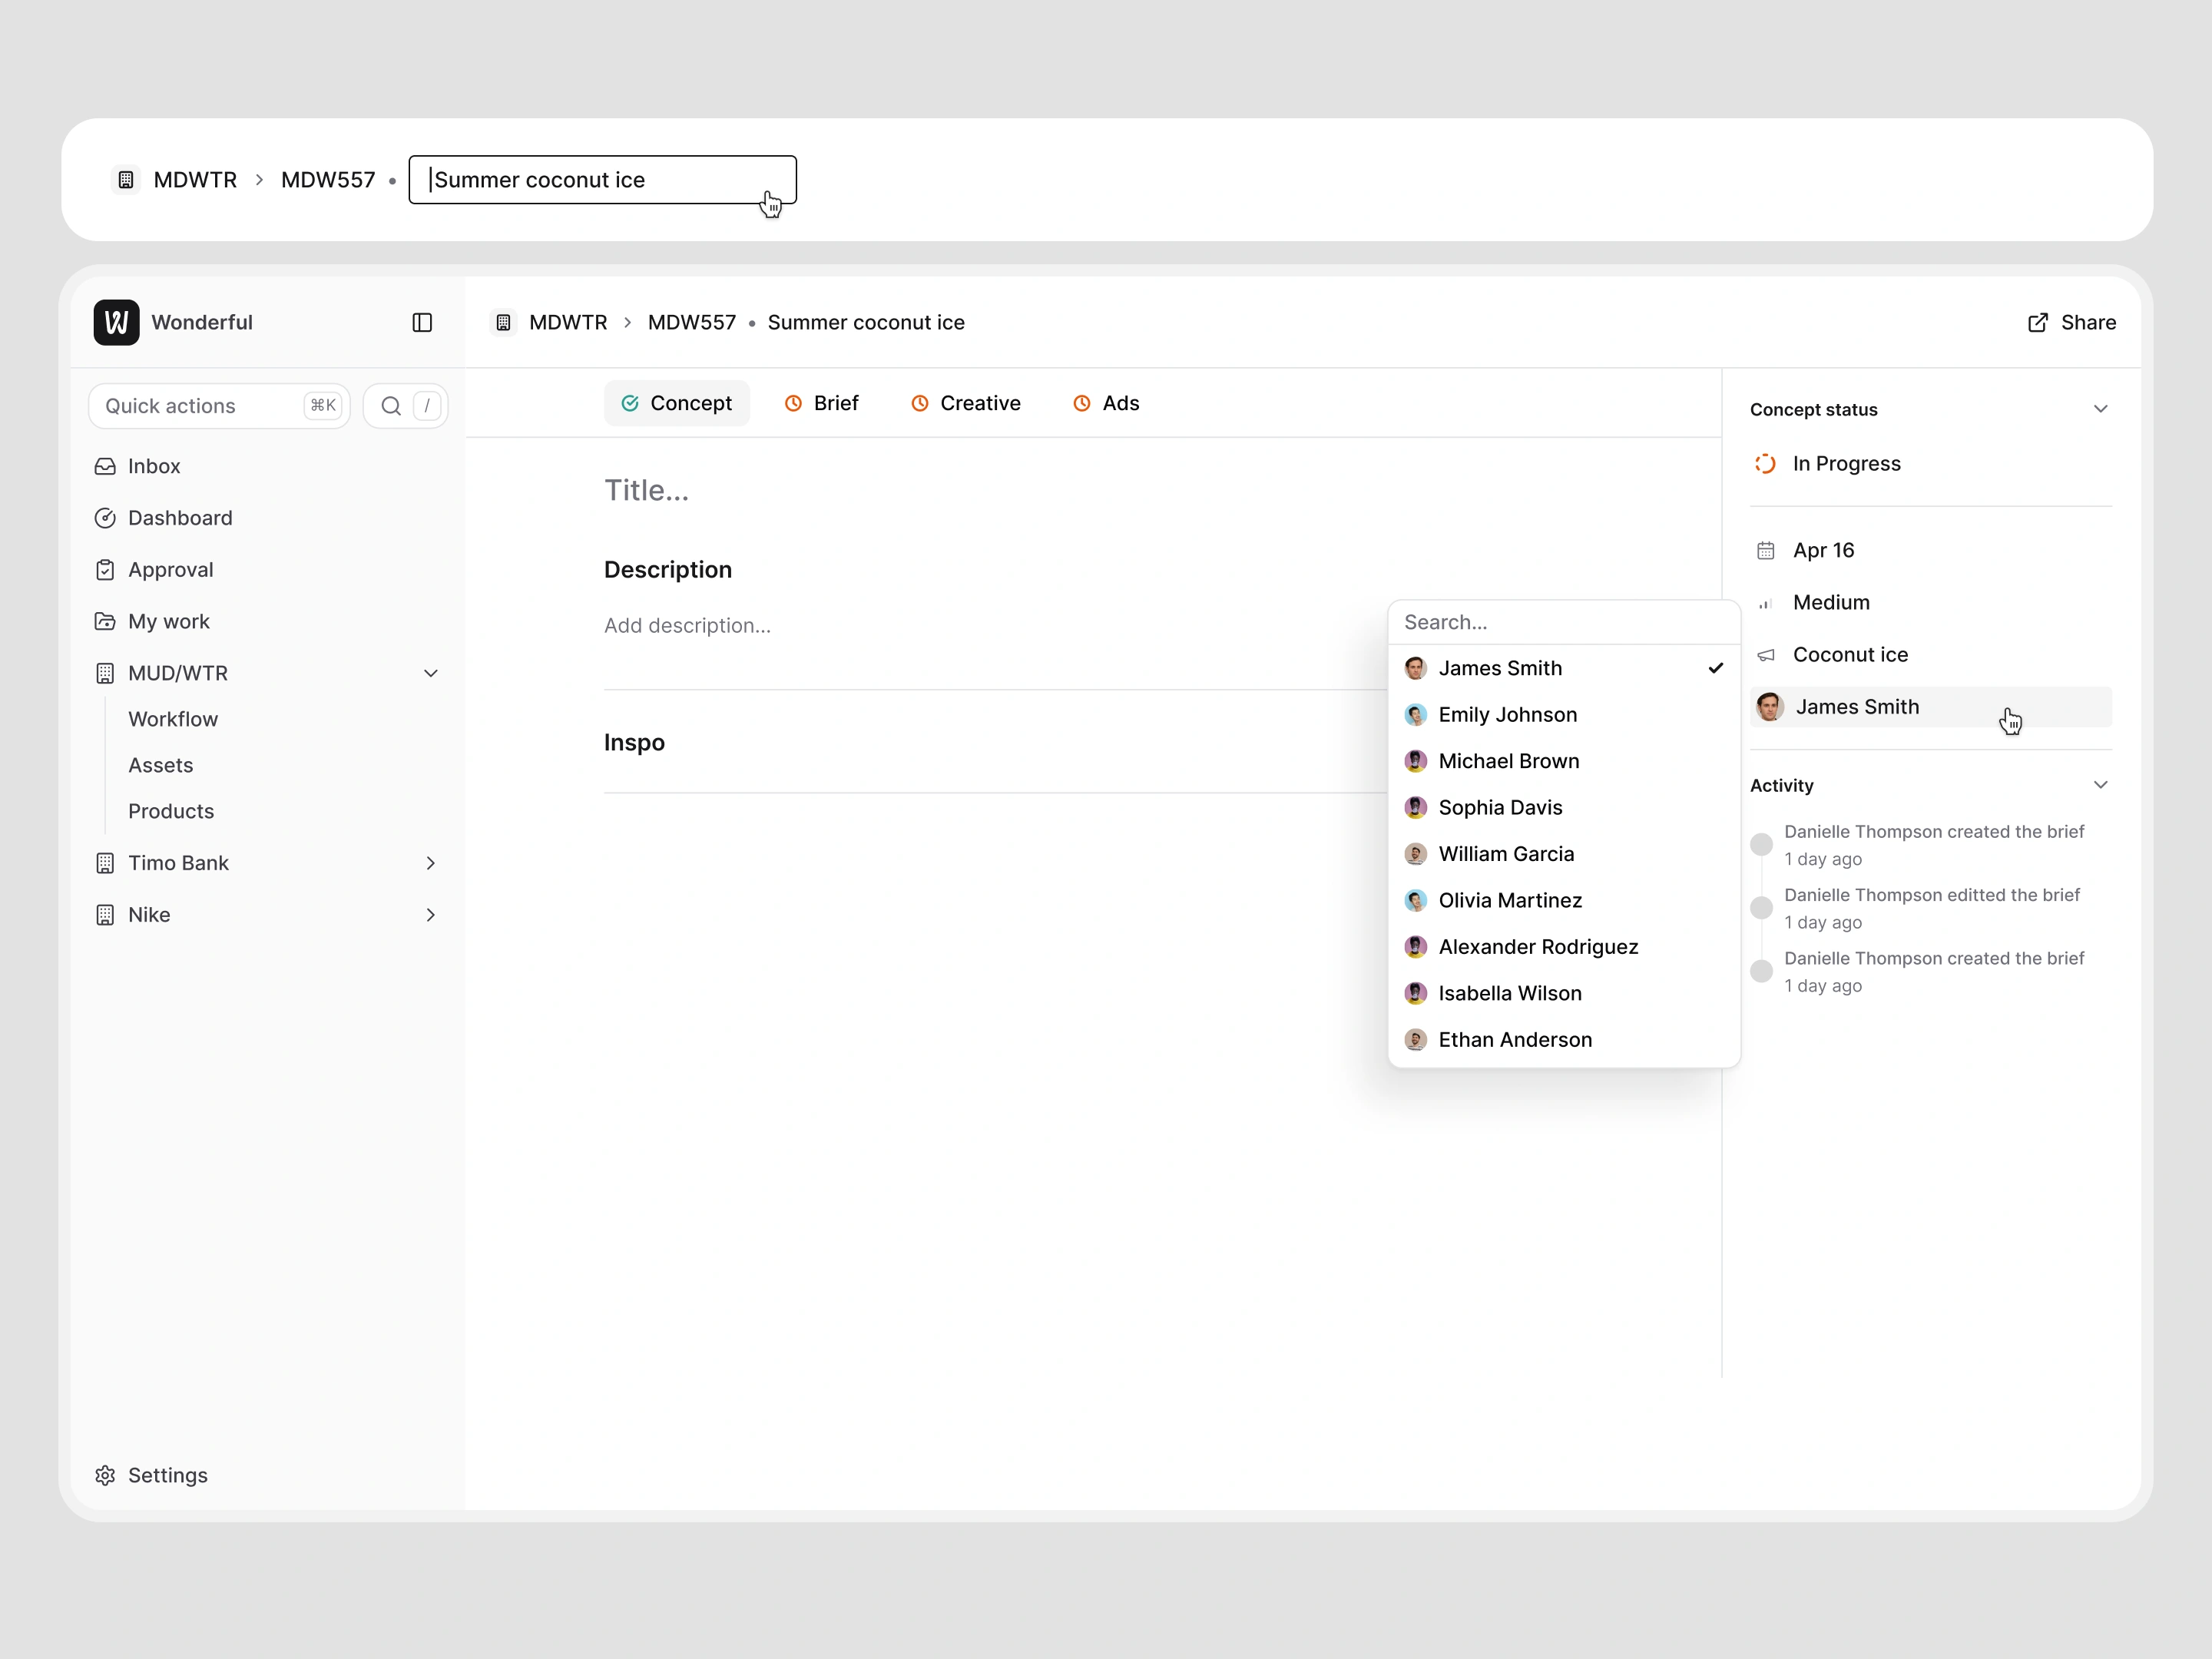
Task: Select James Smith checked option in list
Action: coord(1500,668)
